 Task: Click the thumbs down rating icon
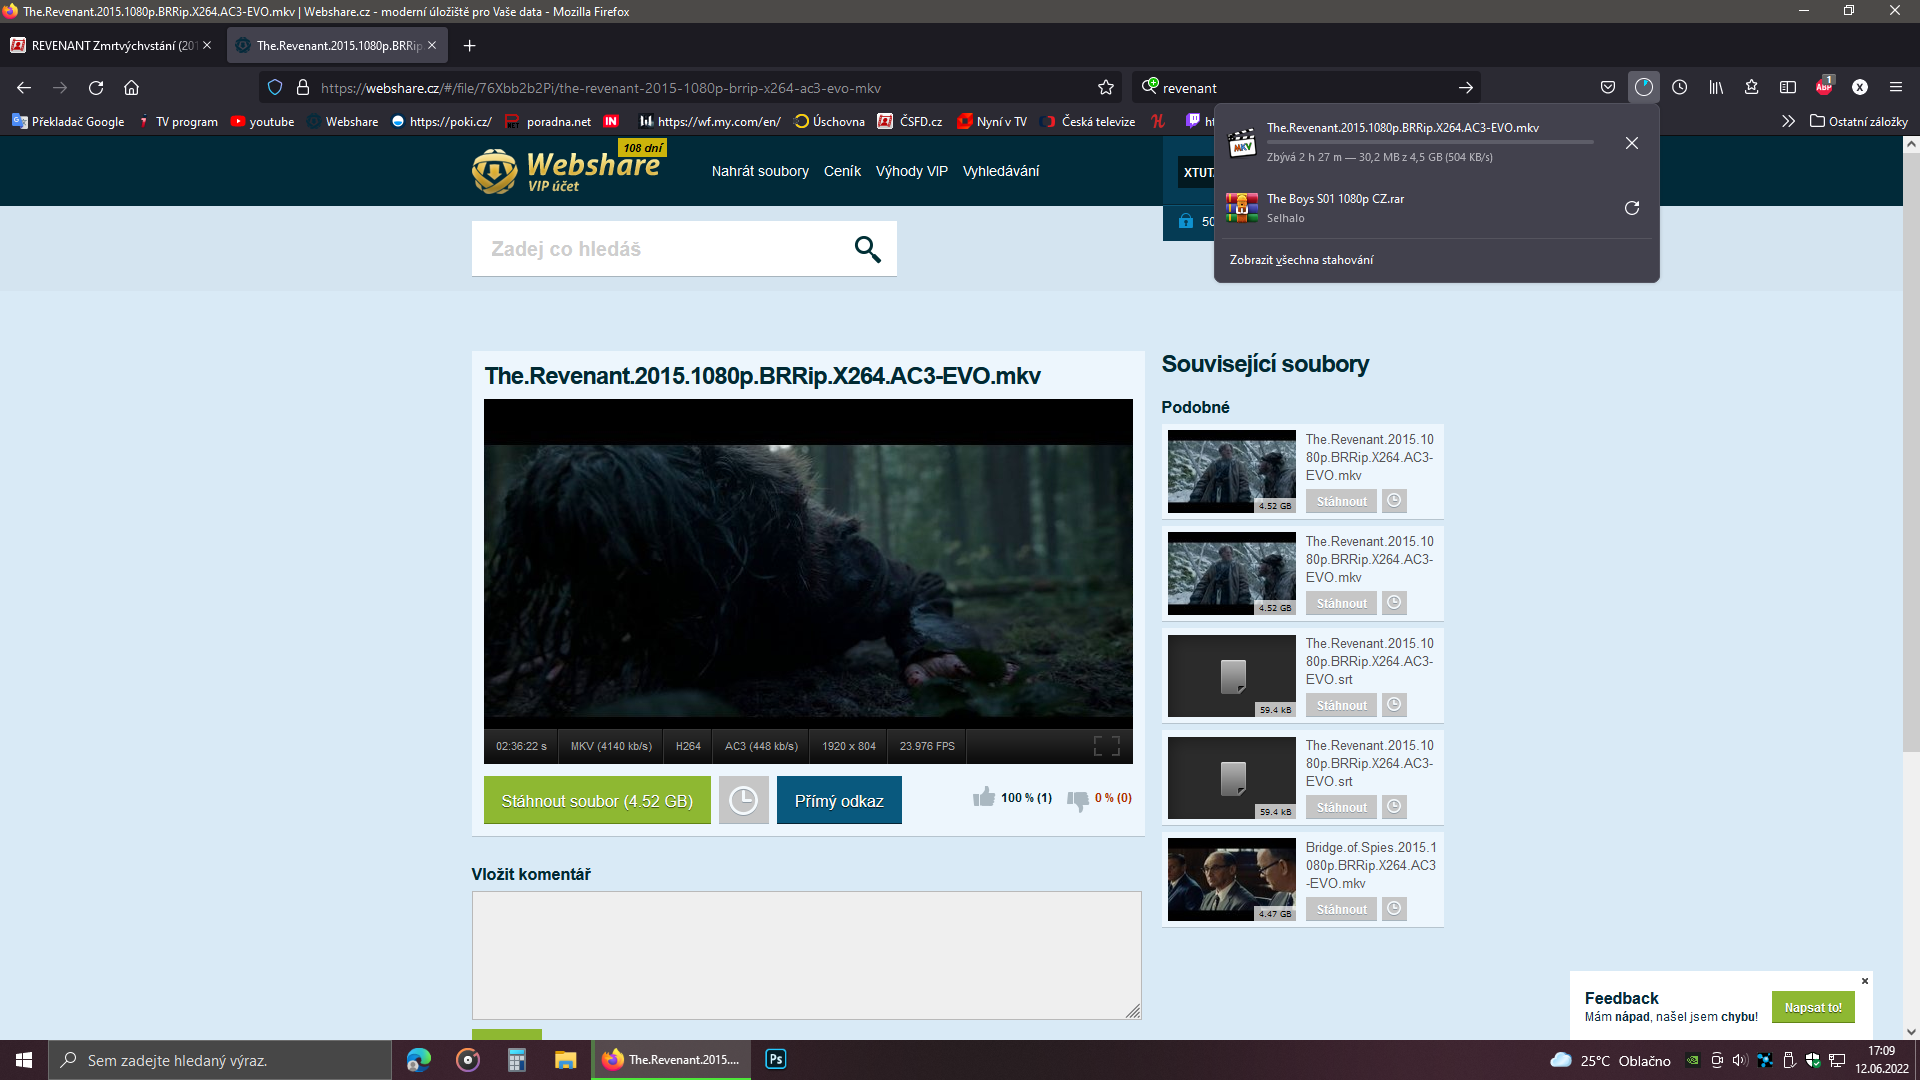point(1077,799)
